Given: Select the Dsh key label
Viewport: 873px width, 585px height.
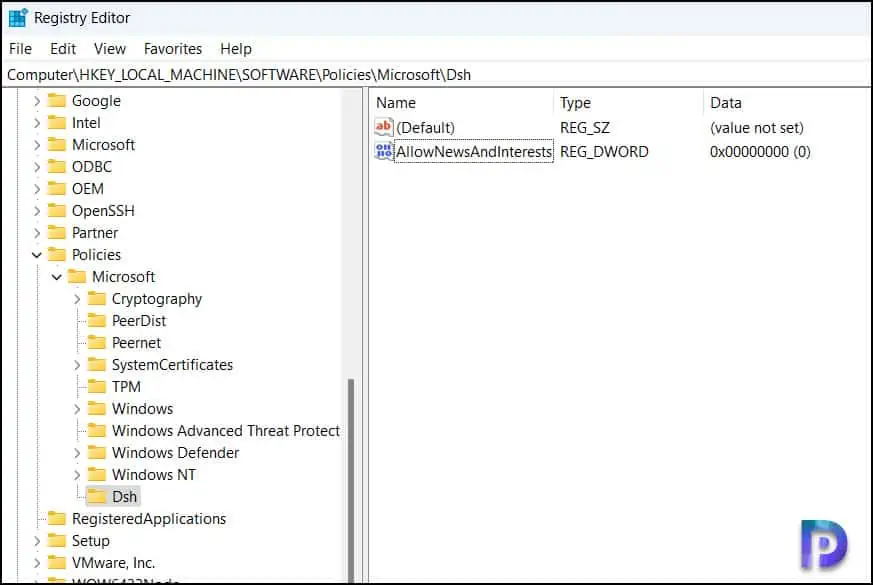Looking at the screenshot, I should click(124, 496).
